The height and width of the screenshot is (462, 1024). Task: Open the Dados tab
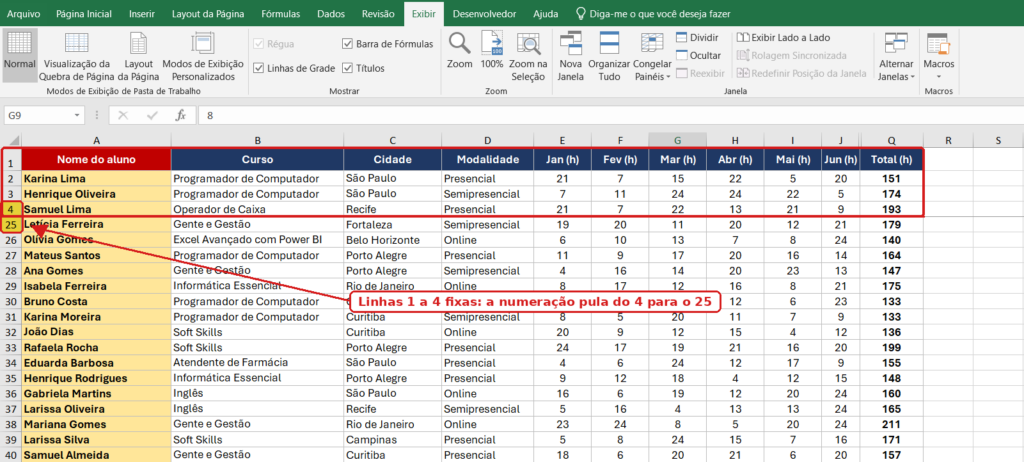click(x=330, y=14)
